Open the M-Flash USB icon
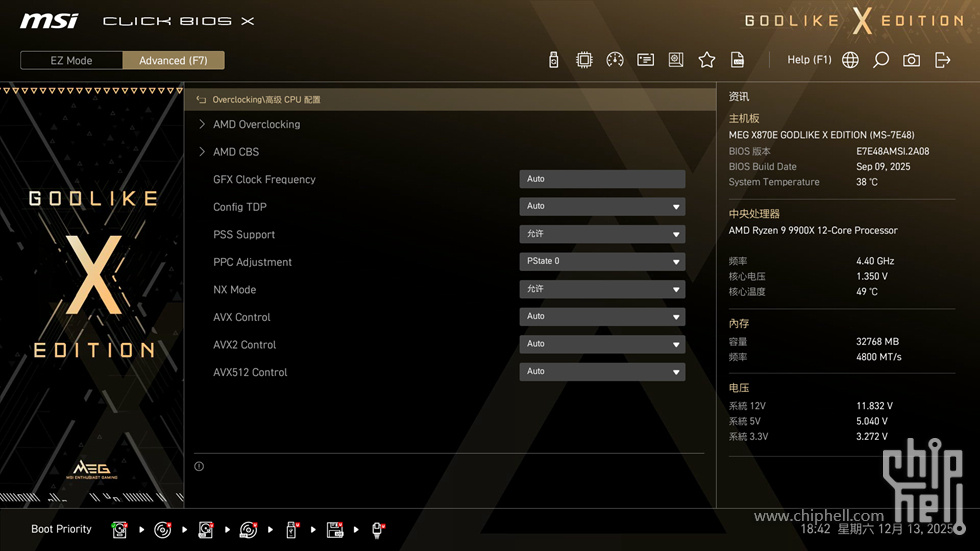 point(554,60)
